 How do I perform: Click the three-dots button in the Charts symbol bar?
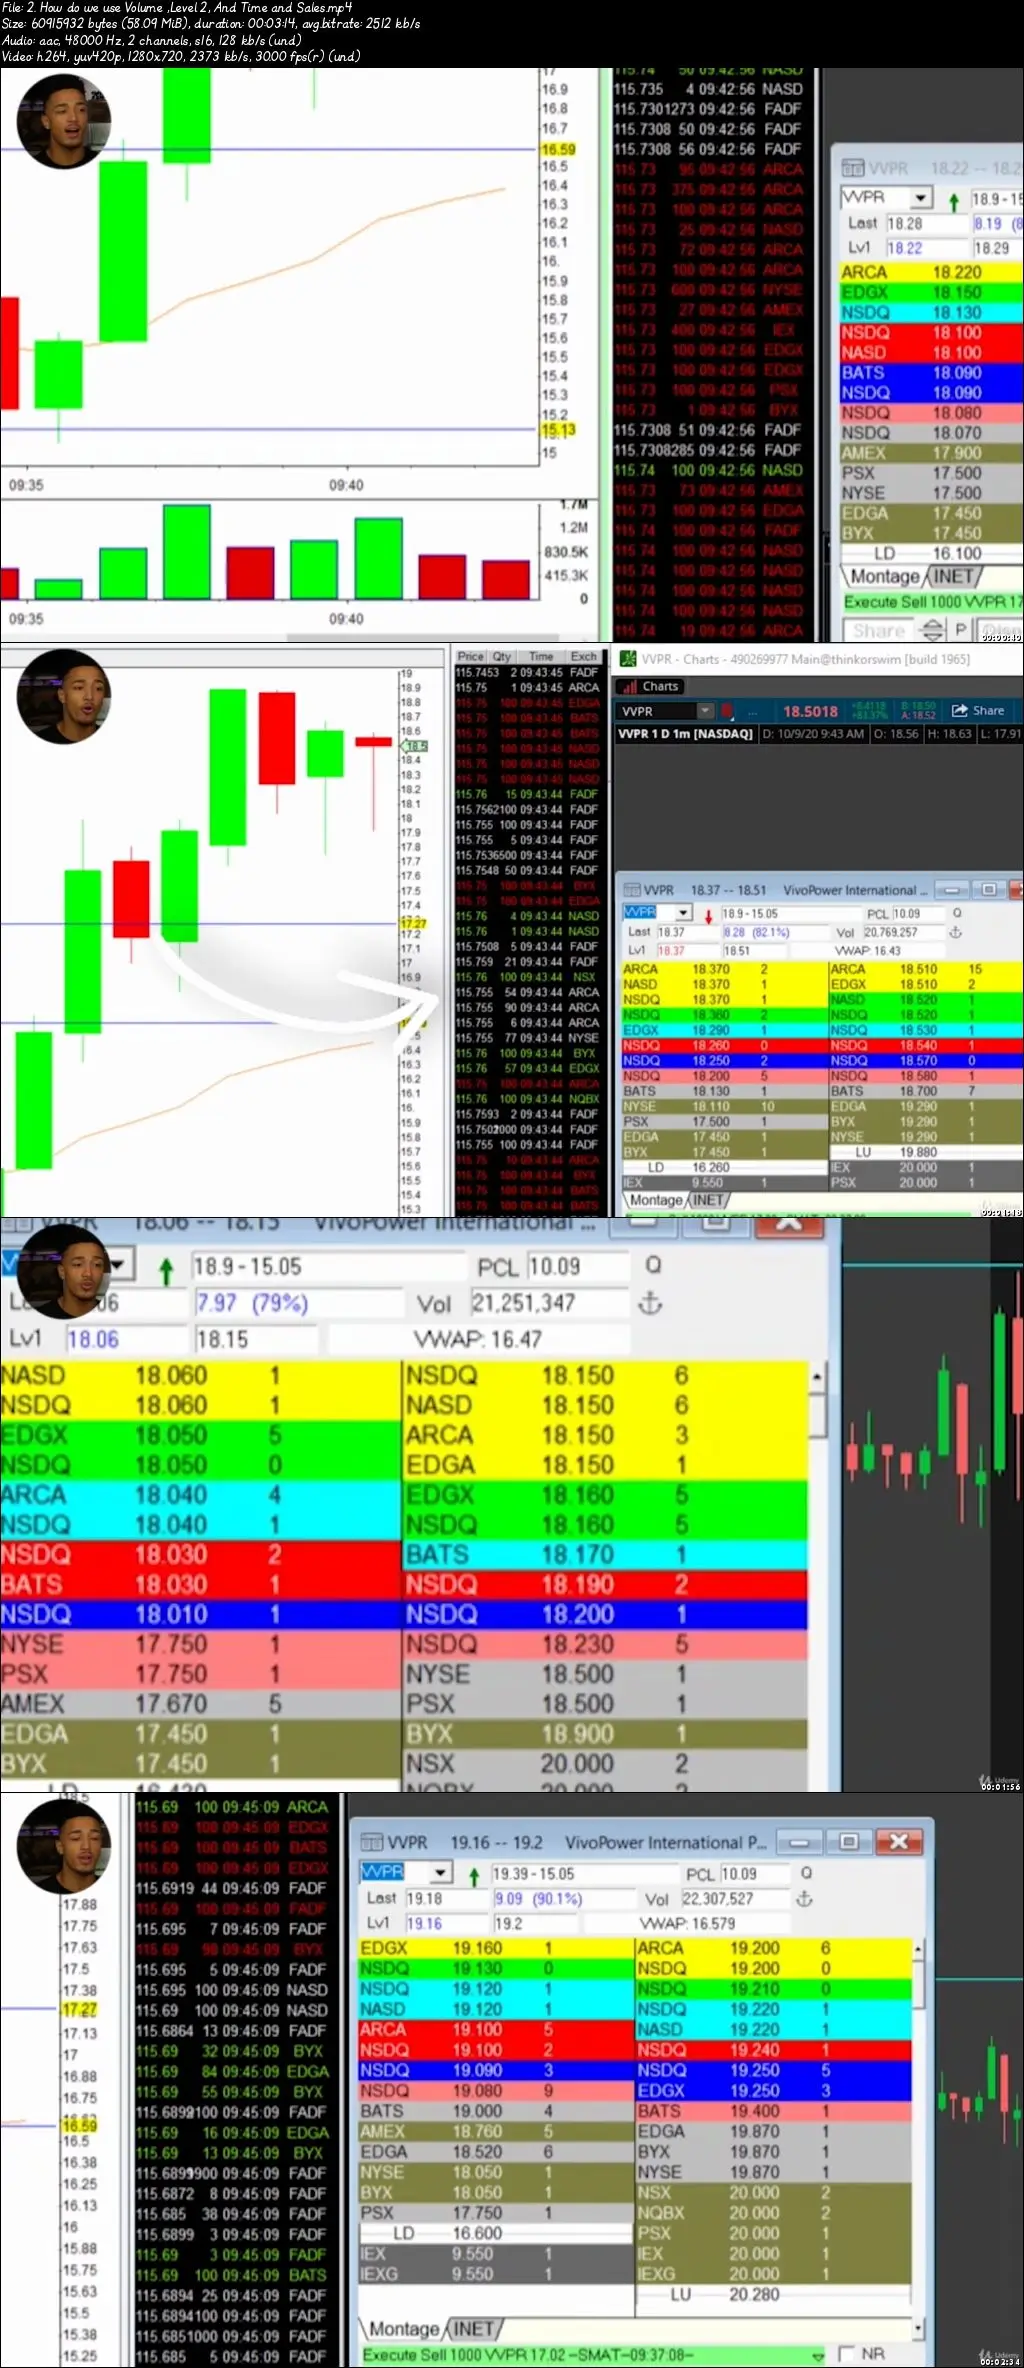pyautogui.click(x=752, y=712)
